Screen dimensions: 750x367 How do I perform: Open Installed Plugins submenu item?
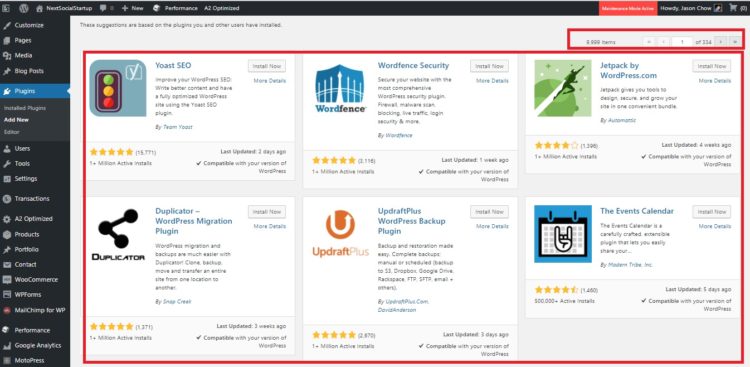pos(24,108)
